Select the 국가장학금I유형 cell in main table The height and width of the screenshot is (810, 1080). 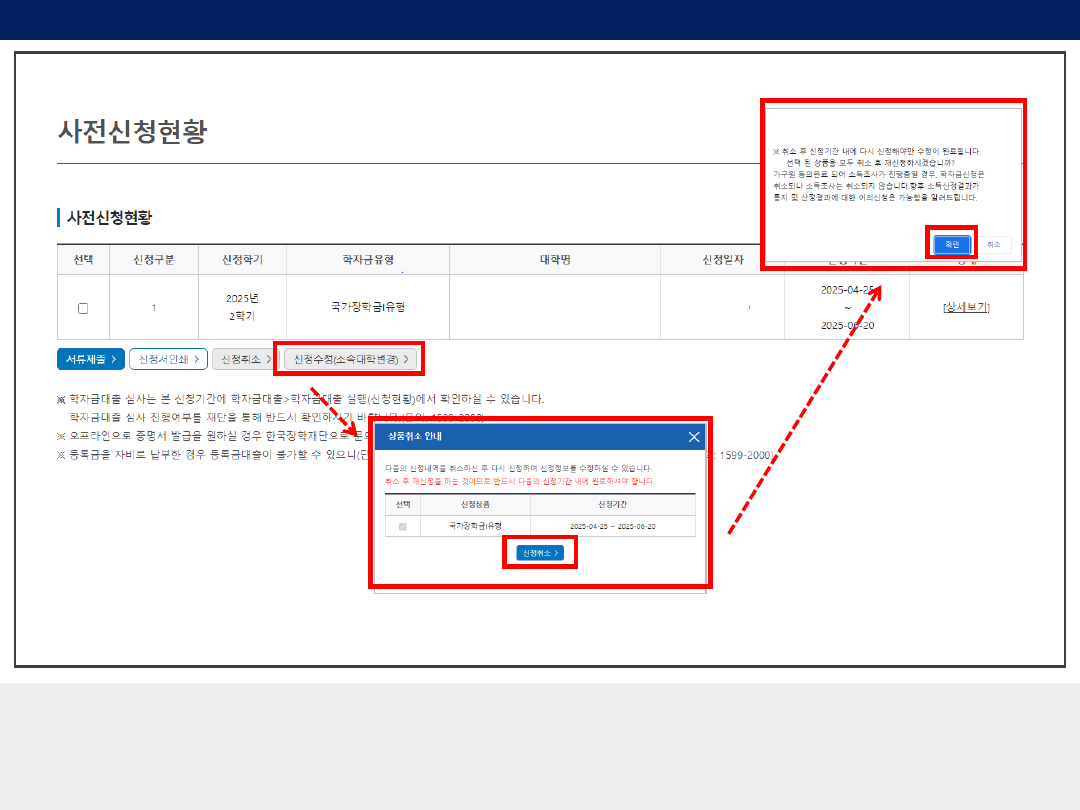click(x=368, y=307)
